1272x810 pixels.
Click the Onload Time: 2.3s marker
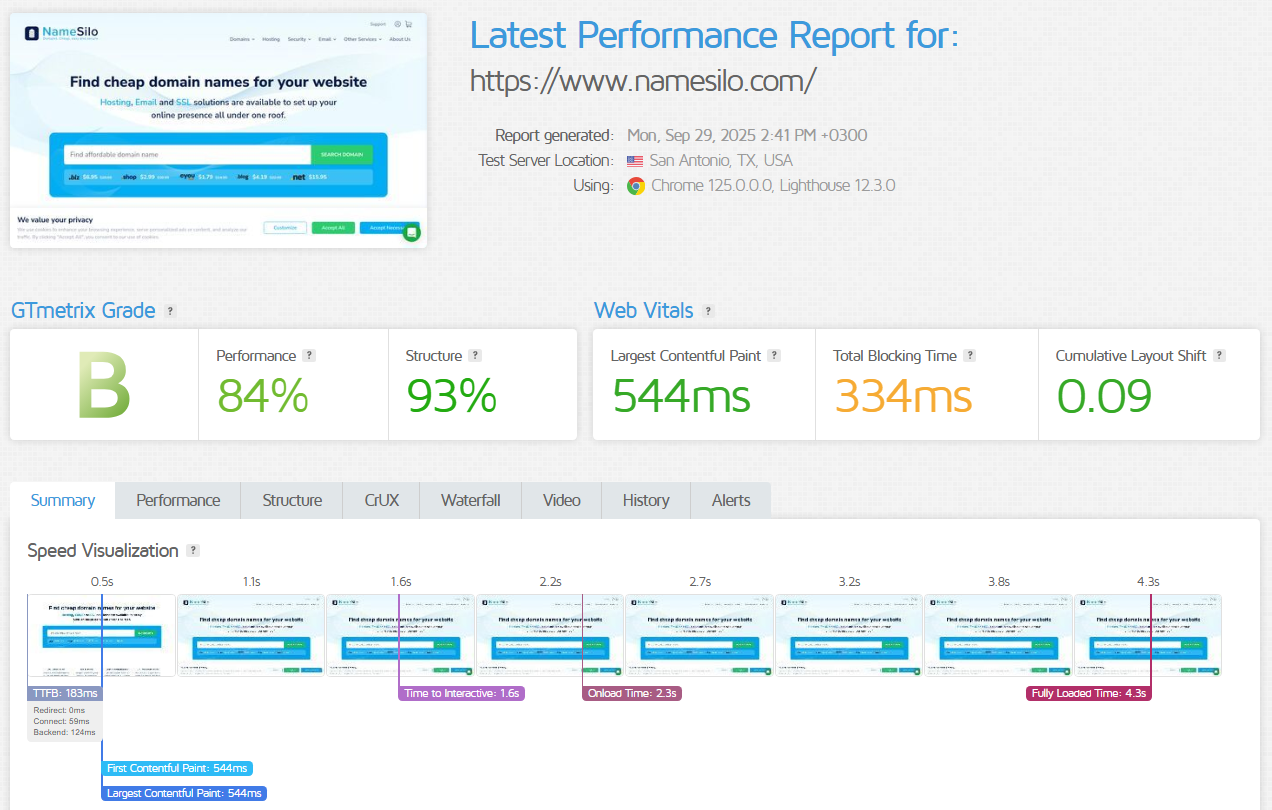pyautogui.click(x=632, y=693)
